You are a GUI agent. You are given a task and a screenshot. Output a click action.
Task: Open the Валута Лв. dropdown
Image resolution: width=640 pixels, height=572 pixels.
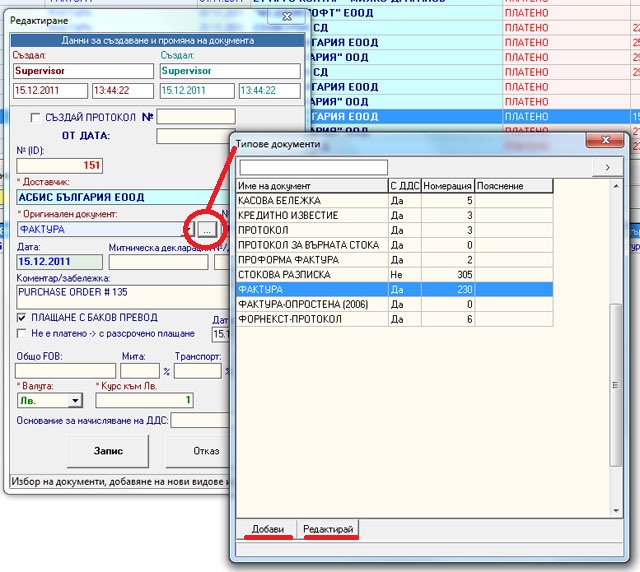coord(75,401)
